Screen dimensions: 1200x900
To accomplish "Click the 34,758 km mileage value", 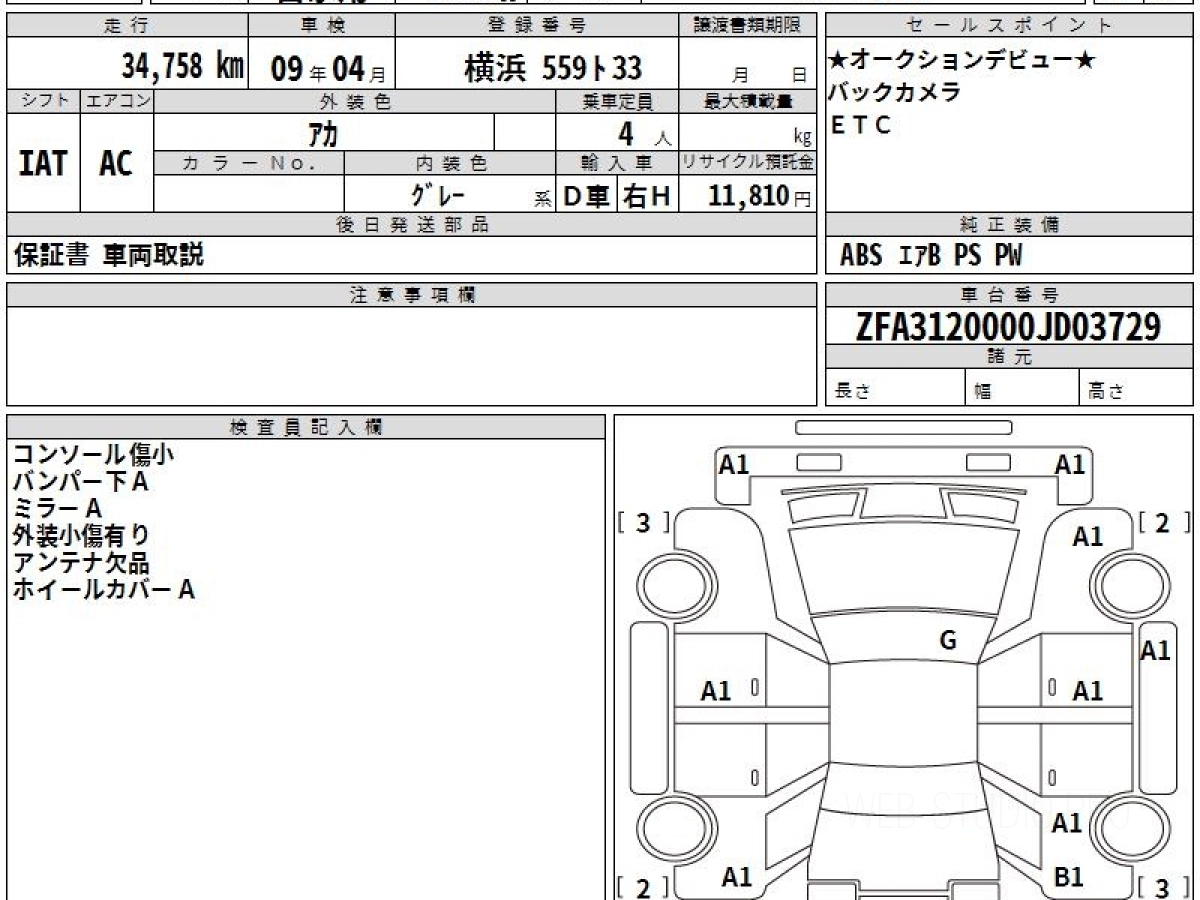I will coord(183,67).
